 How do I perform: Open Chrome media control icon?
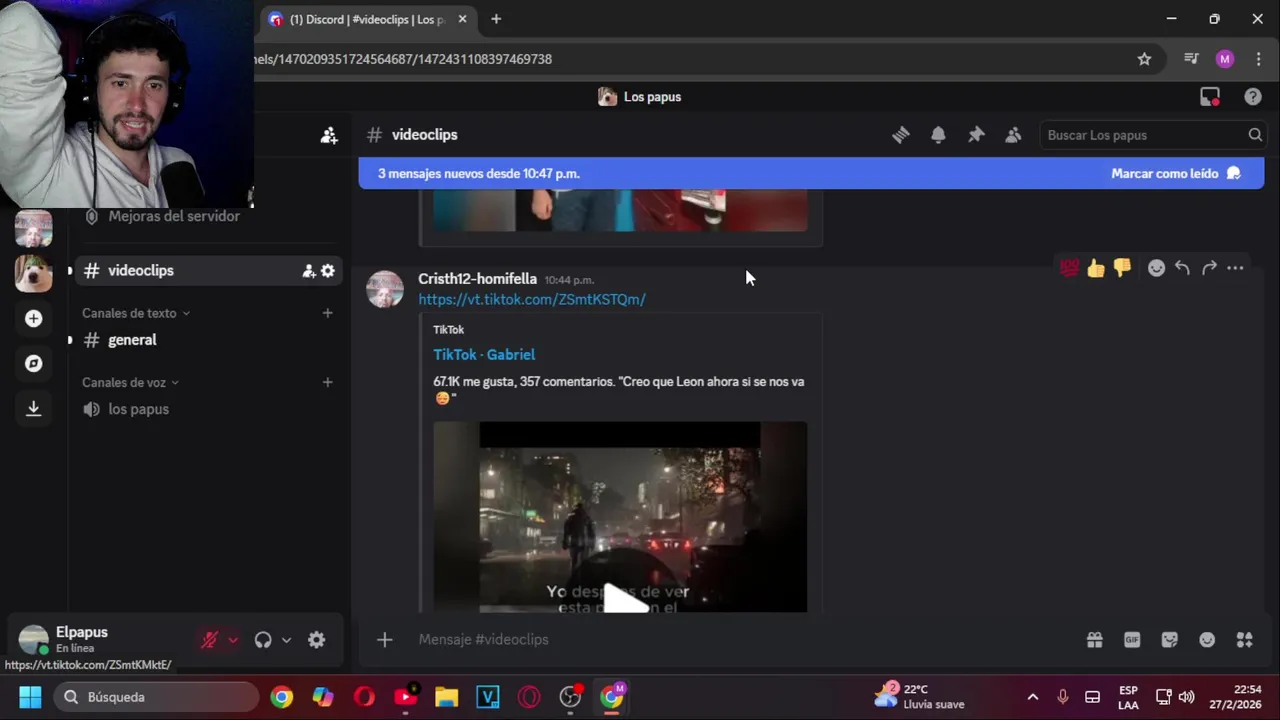pos(1191,59)
